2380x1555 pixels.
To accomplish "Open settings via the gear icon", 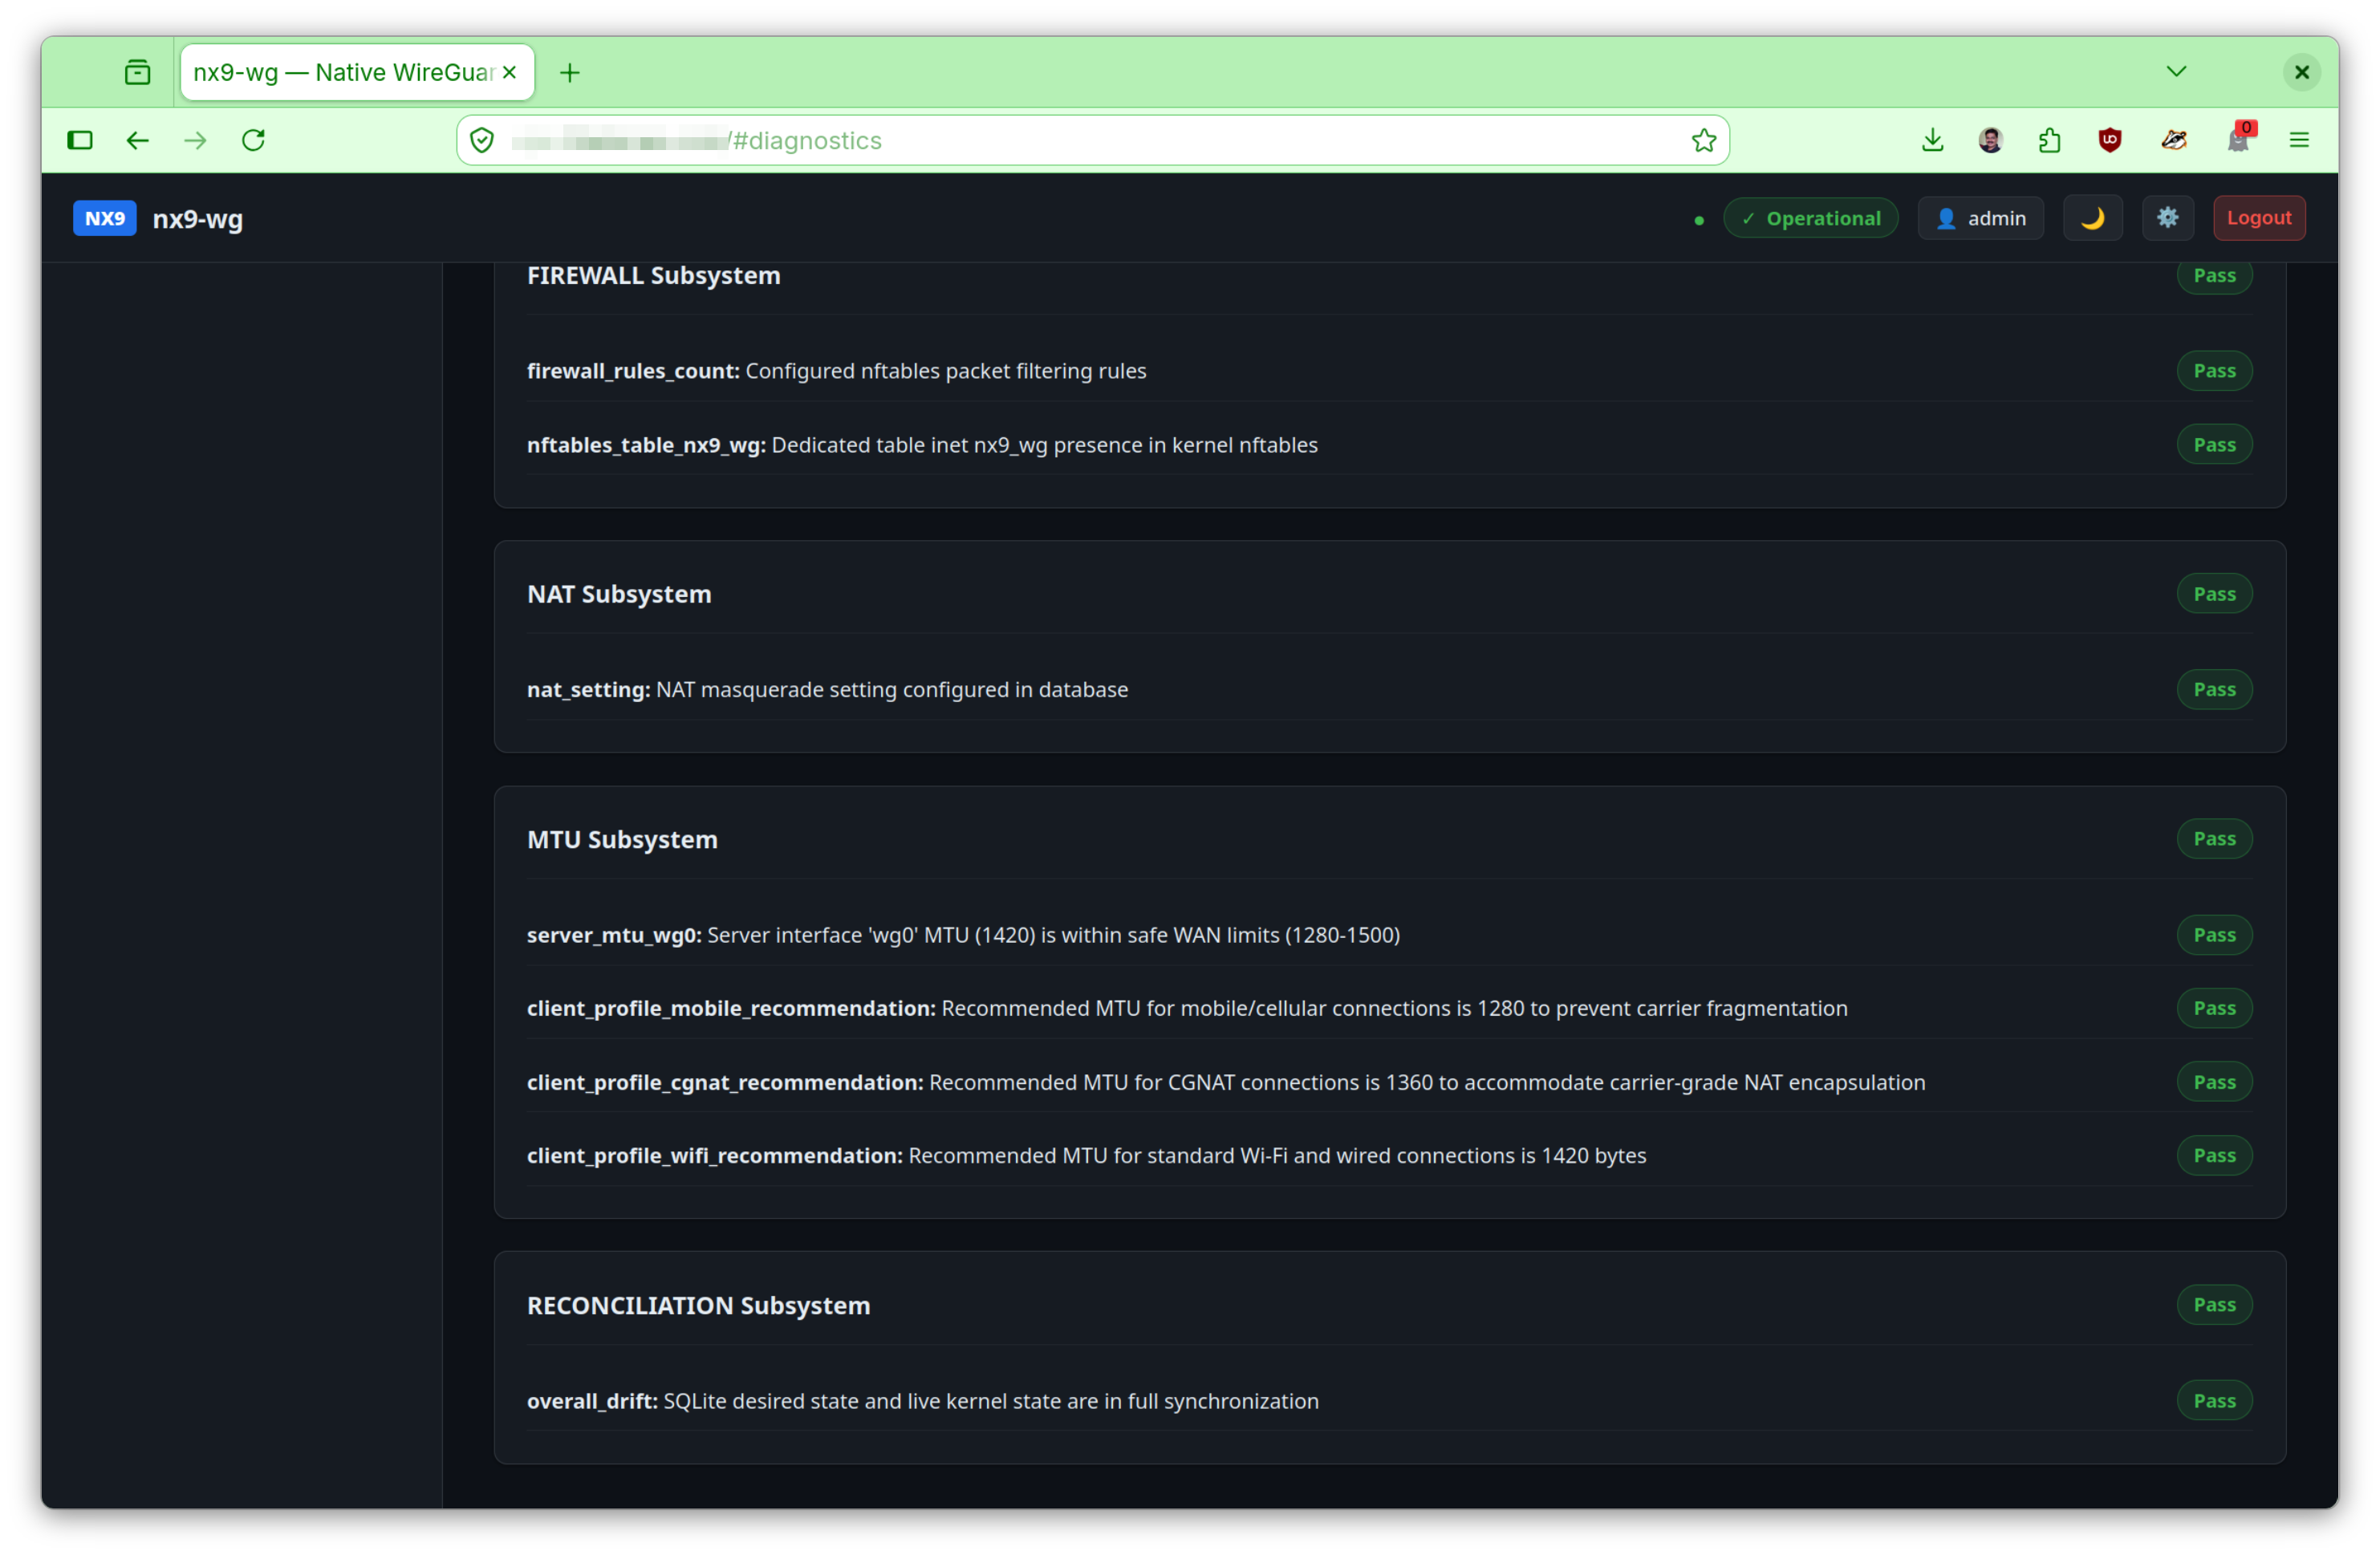I will pos(2167,218).
